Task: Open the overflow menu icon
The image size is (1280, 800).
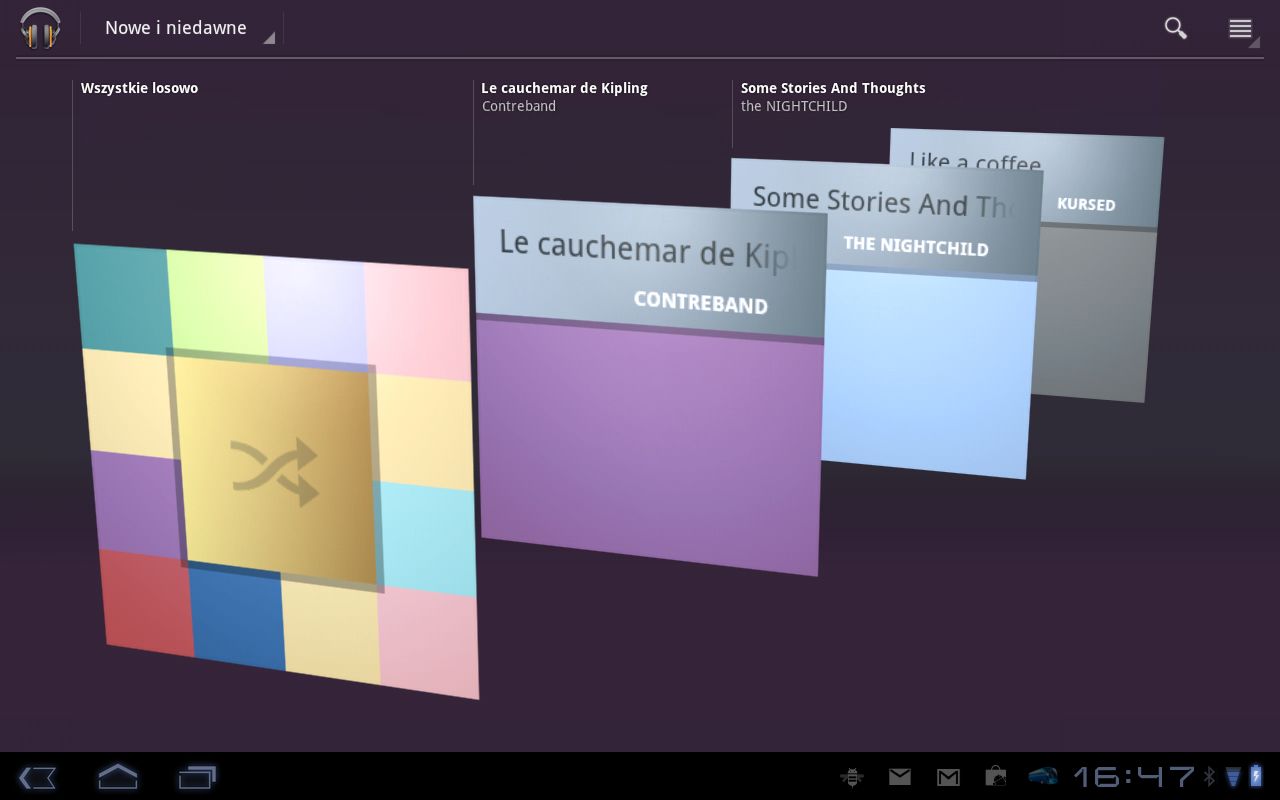Action: [1241, 29]
